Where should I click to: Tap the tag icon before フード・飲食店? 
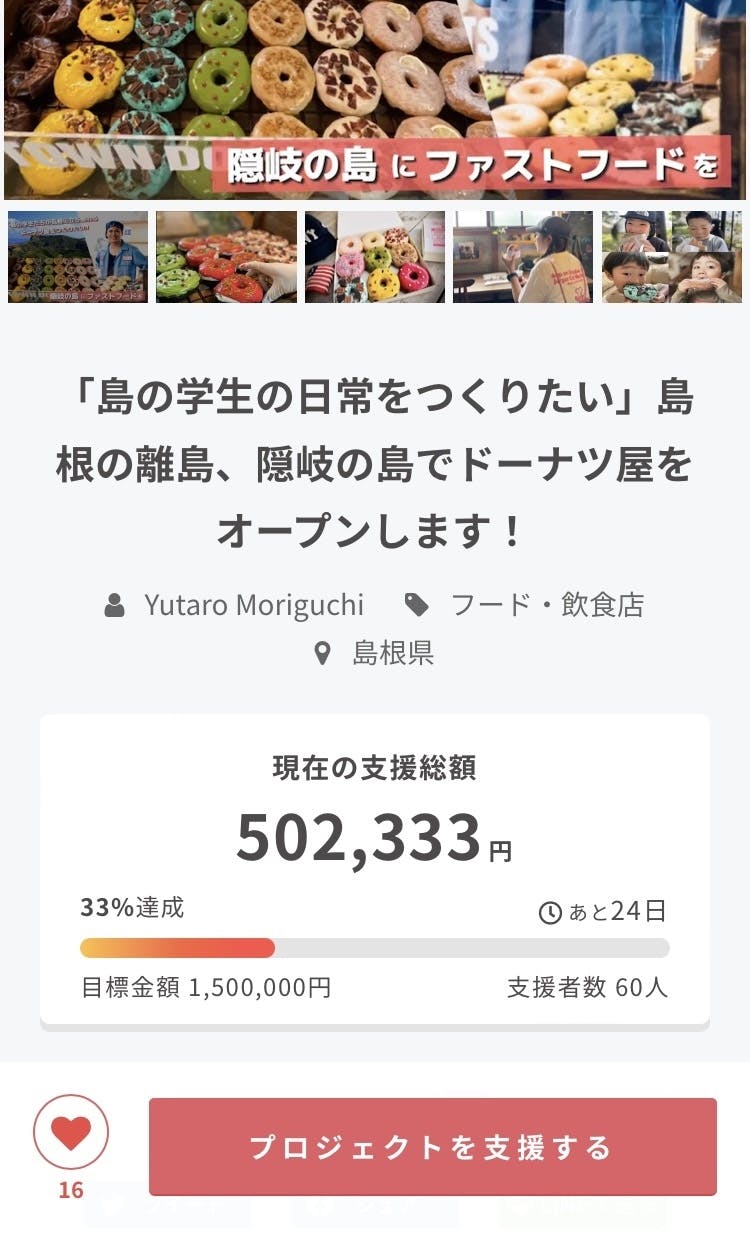[x=417, y=605]
